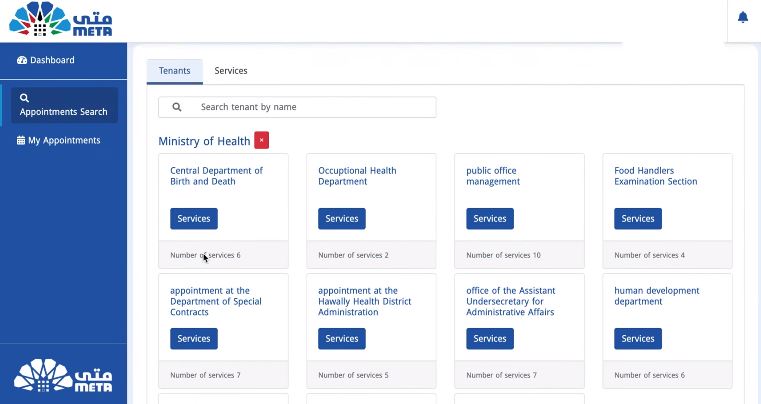761x404 pixels.
Task: Click the magnifier icon in tenant search
Action: [x=177, y=107]
